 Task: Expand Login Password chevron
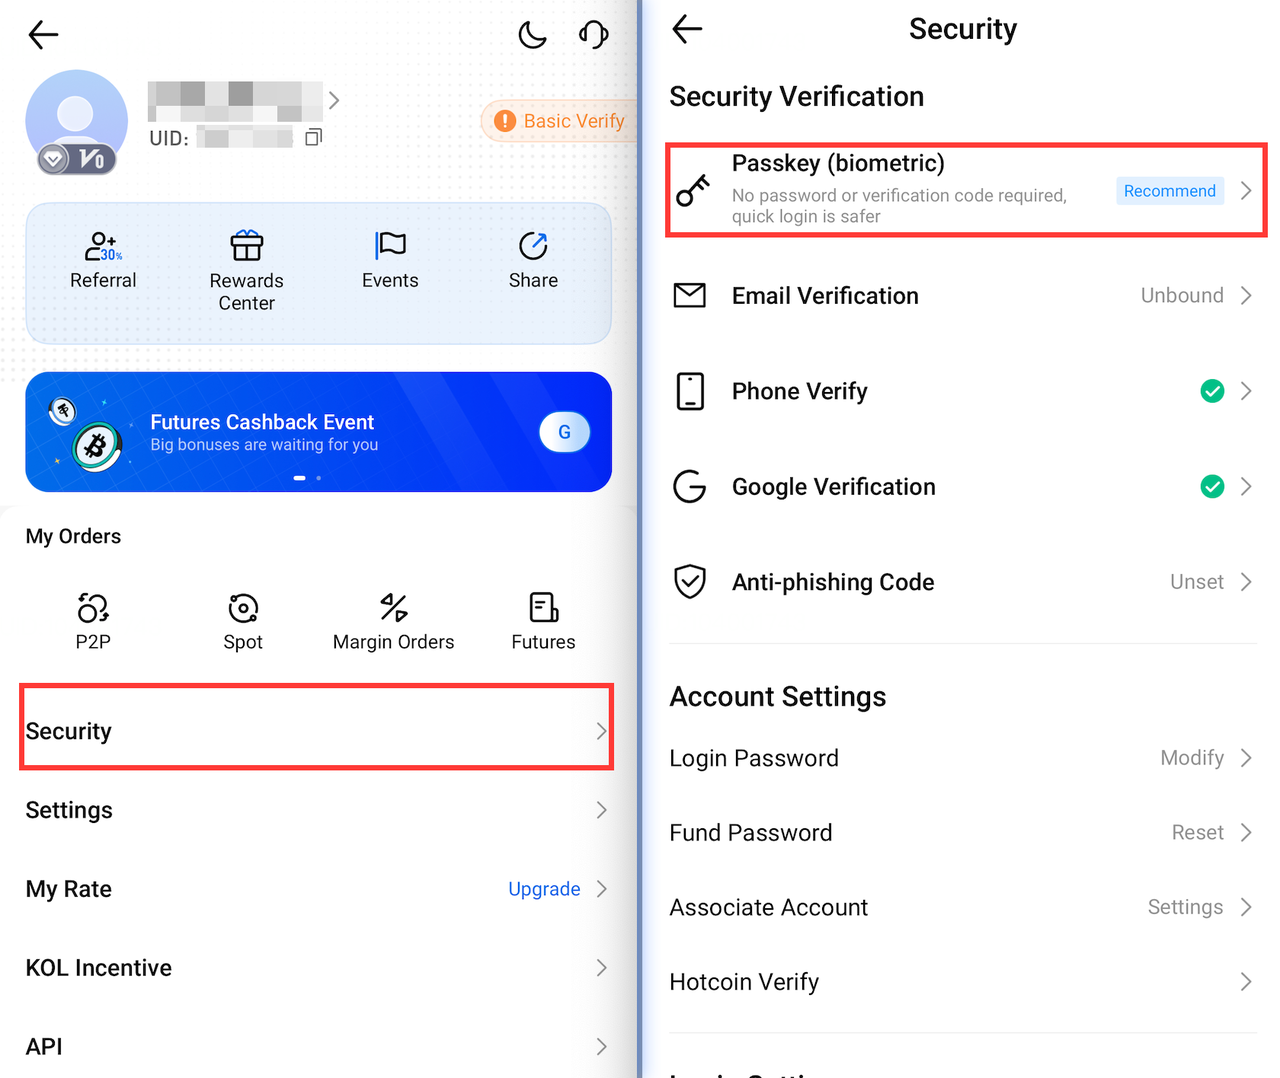1246,758
